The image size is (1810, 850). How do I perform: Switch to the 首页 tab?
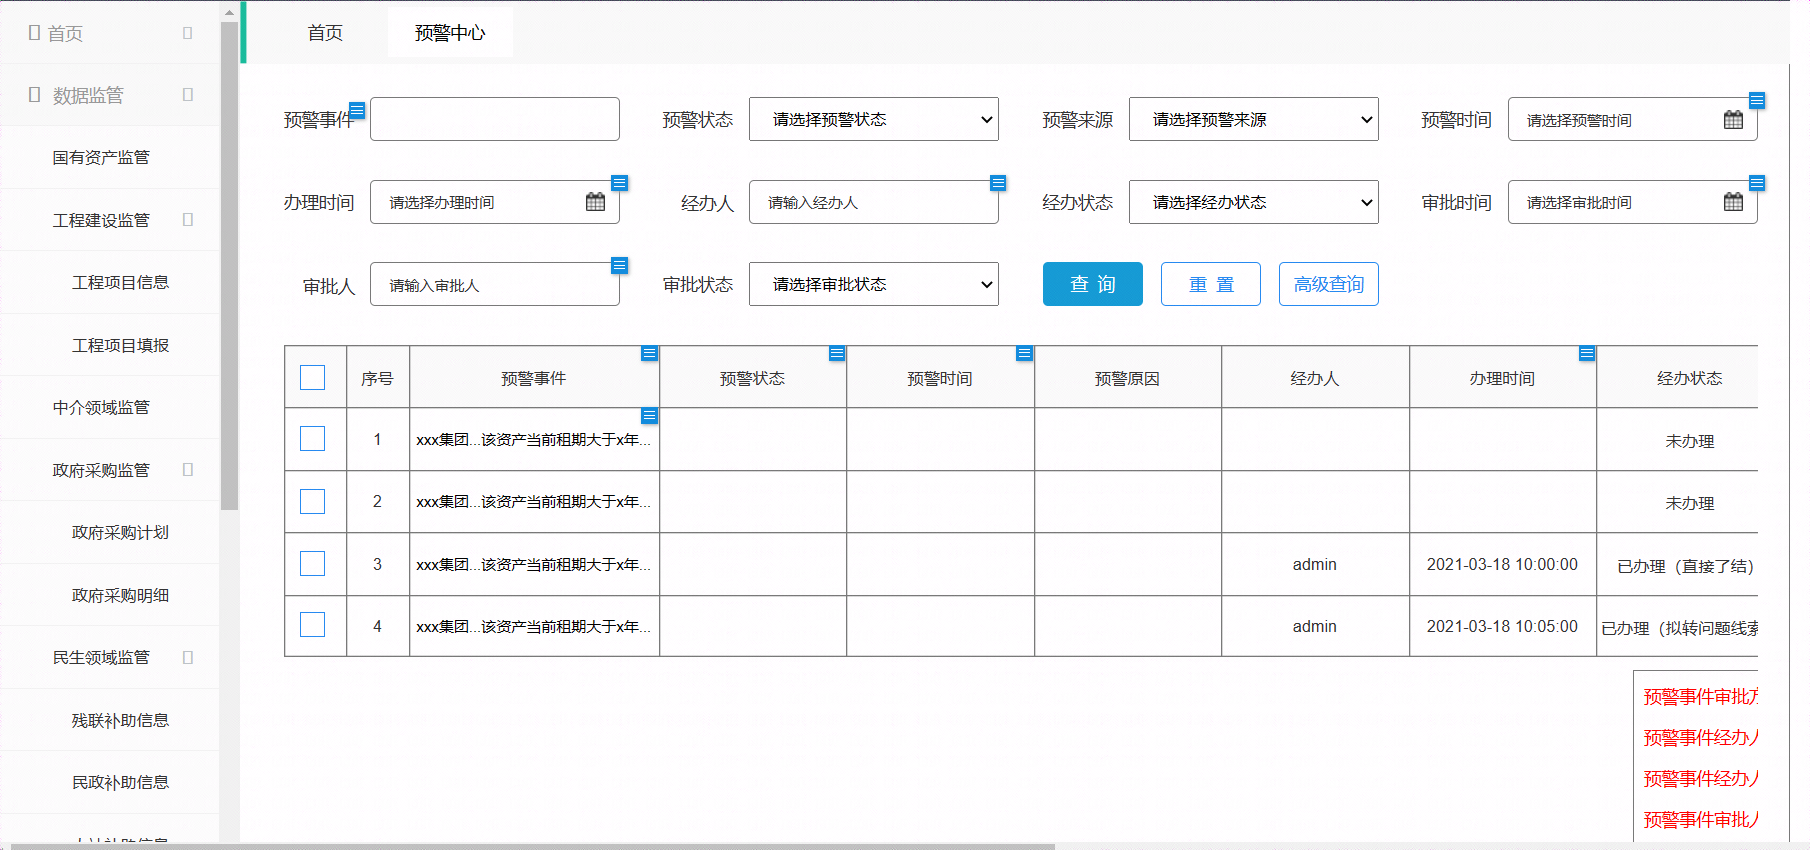point(325,33)
